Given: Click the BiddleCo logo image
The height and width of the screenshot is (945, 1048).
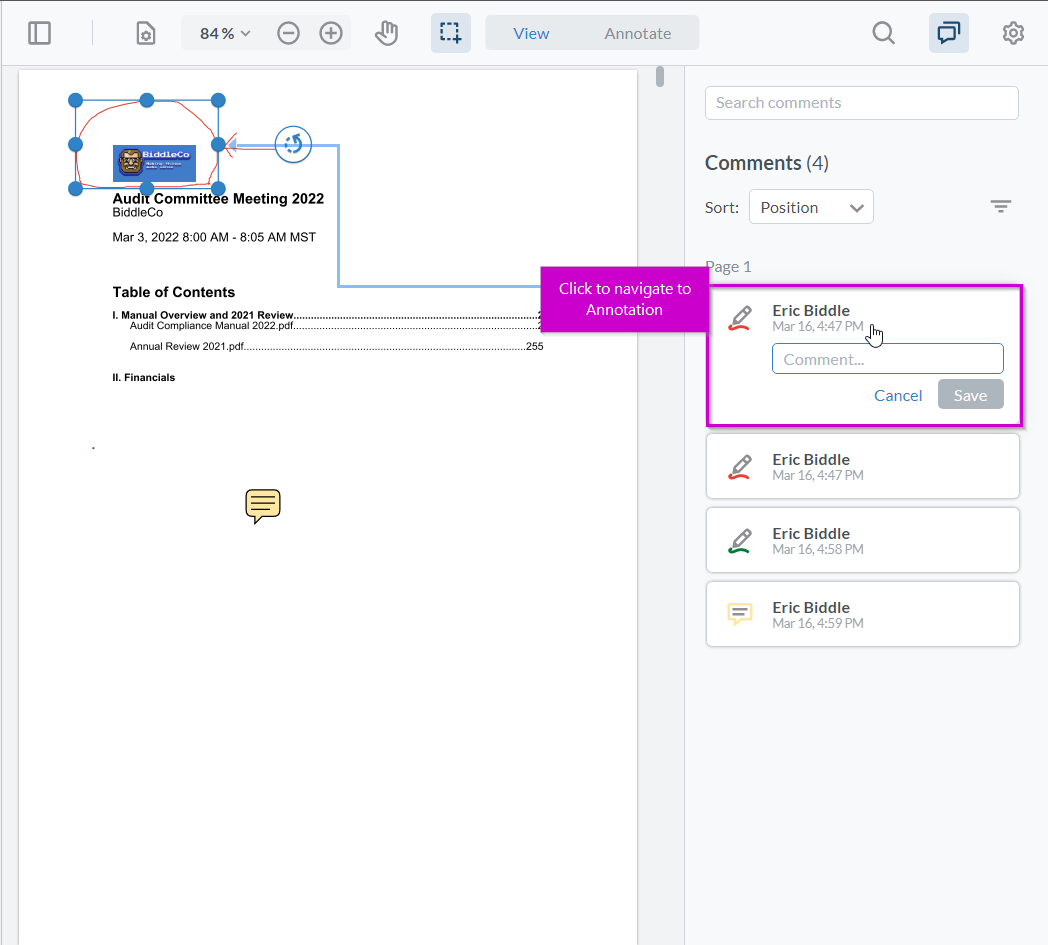Looking at the screenshot, I should (x=154, y=163).
